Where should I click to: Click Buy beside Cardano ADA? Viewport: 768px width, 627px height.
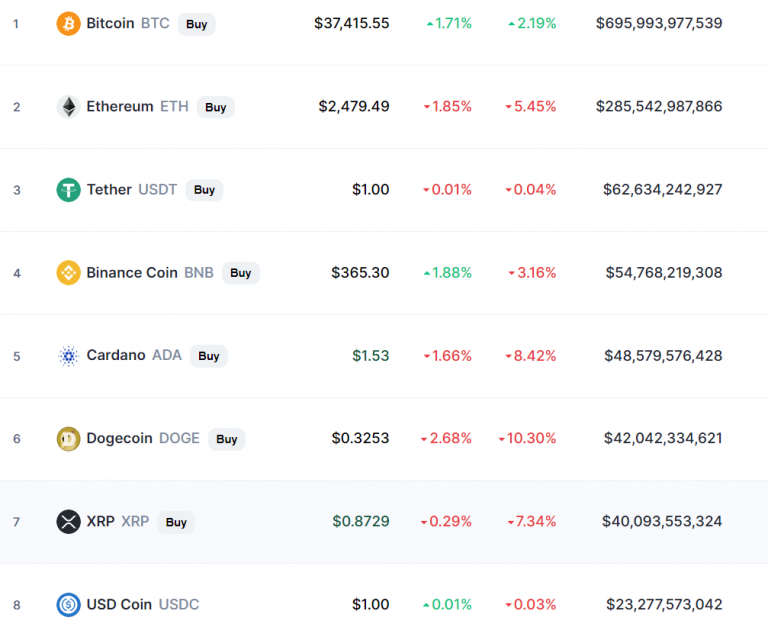pyautogui.click(x=209, y=356)
